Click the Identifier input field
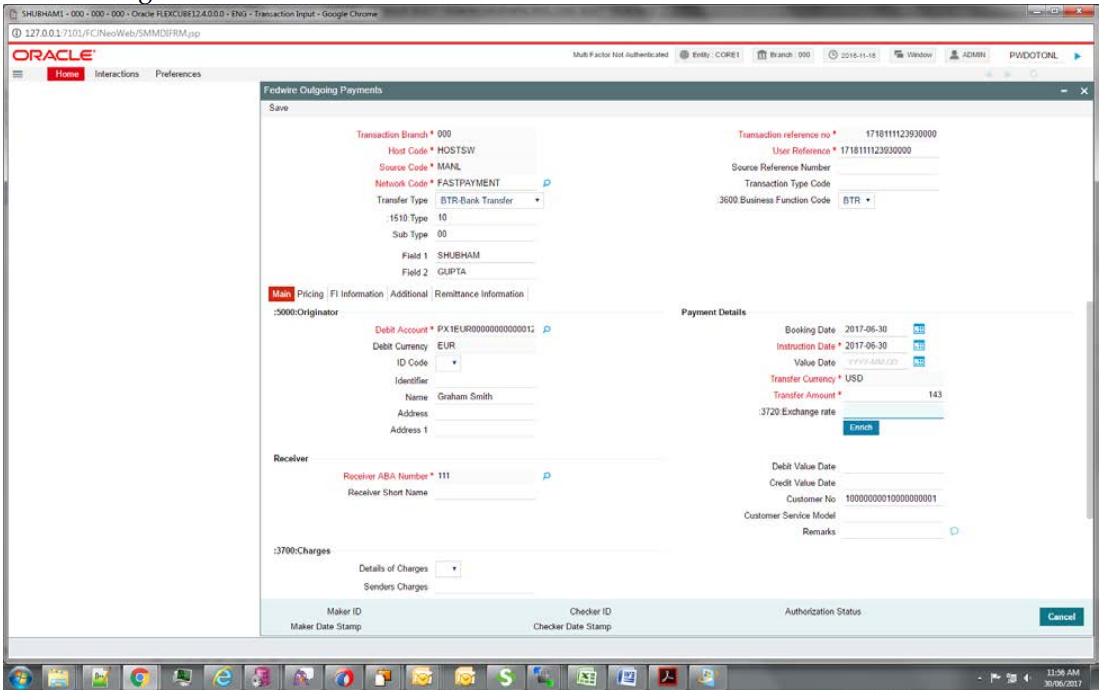The width and height of the screenshot is (1105, 694). pos(485,380)
